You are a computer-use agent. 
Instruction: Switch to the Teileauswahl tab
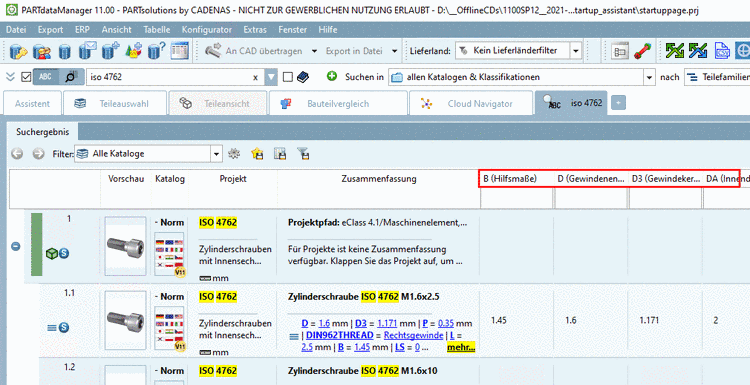point(116,103)
